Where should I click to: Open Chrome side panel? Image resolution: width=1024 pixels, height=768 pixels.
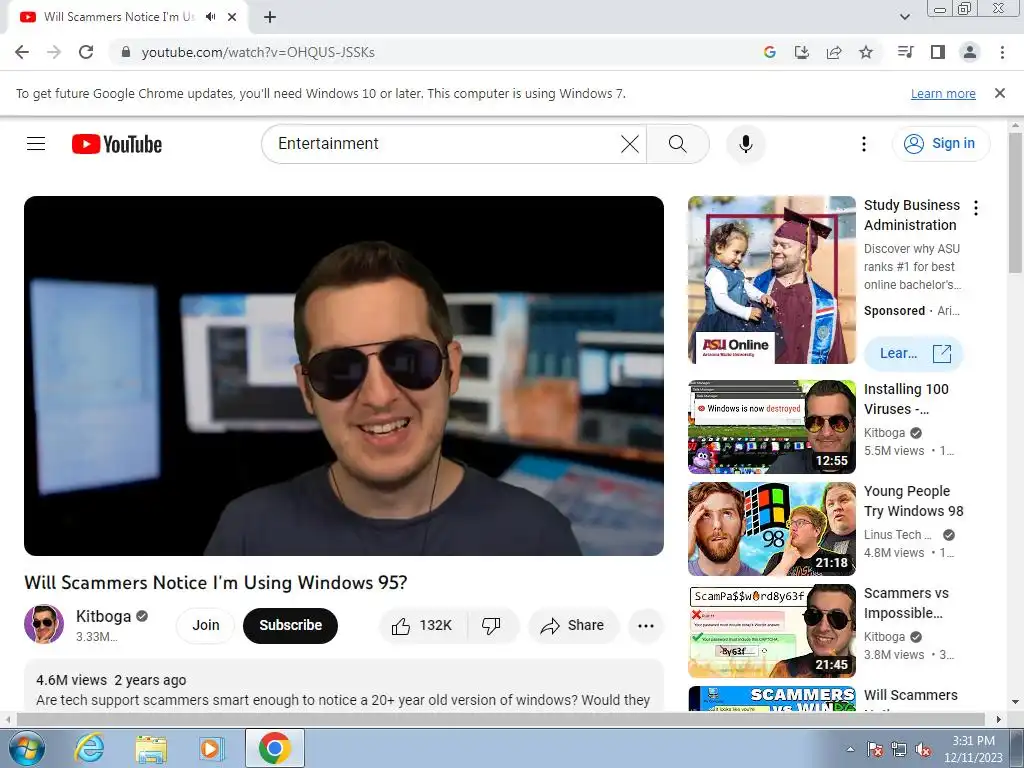tap(938, 52)
